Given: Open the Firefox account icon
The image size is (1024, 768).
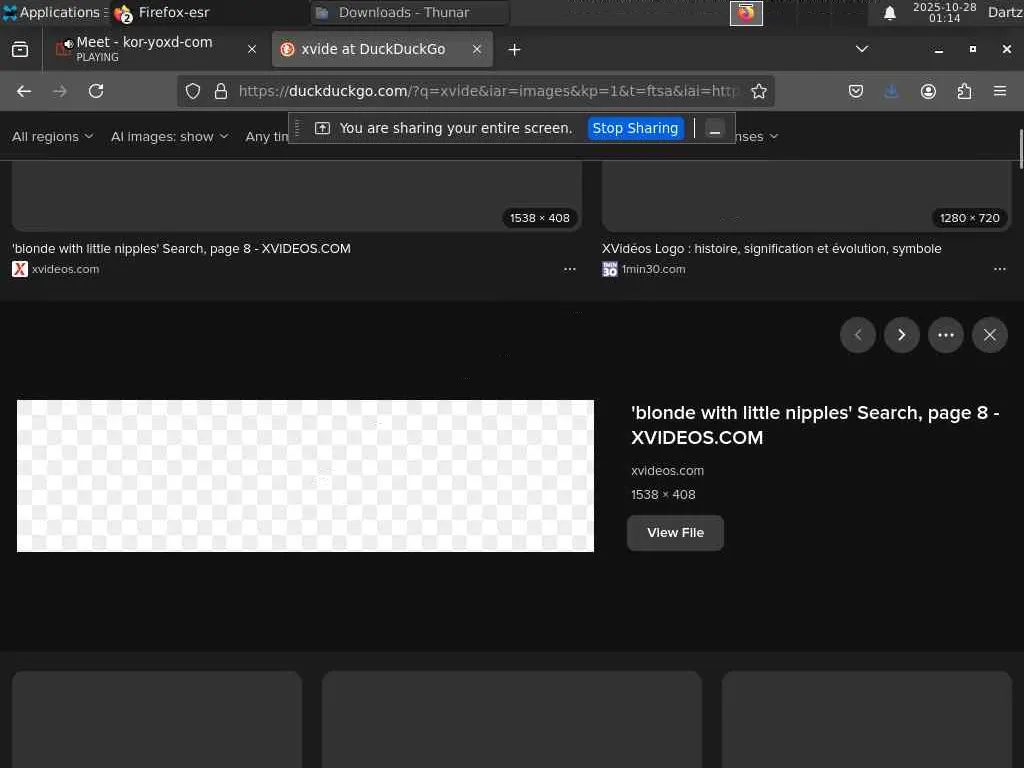Looking at the screenshot, I should (x=928, y=91).
